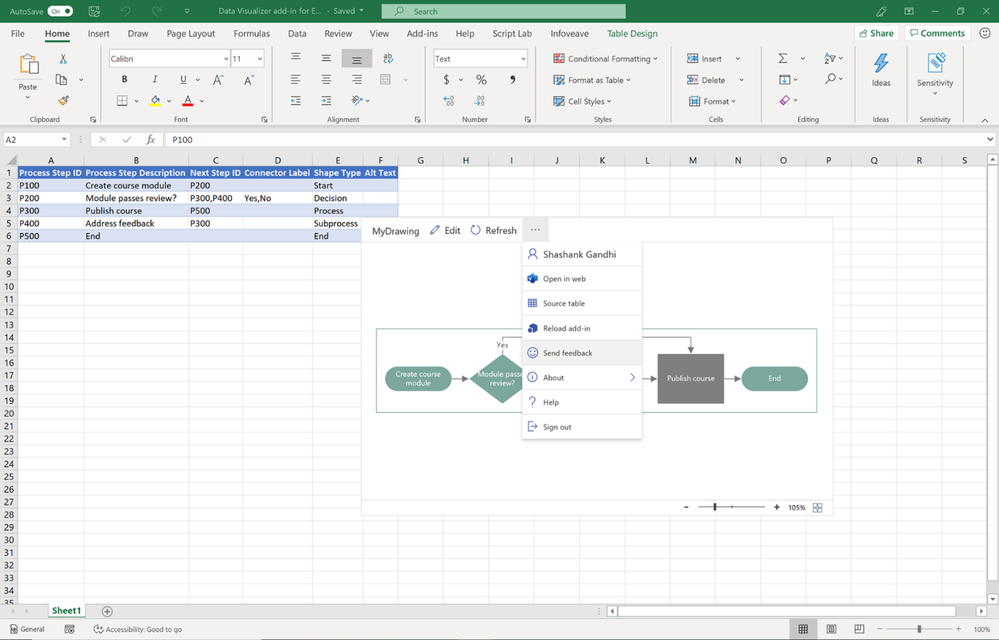Screen dimensions: 999x640
Task: Click the fit-to-view icon beside 105%
Action: (x=818, y=508)
